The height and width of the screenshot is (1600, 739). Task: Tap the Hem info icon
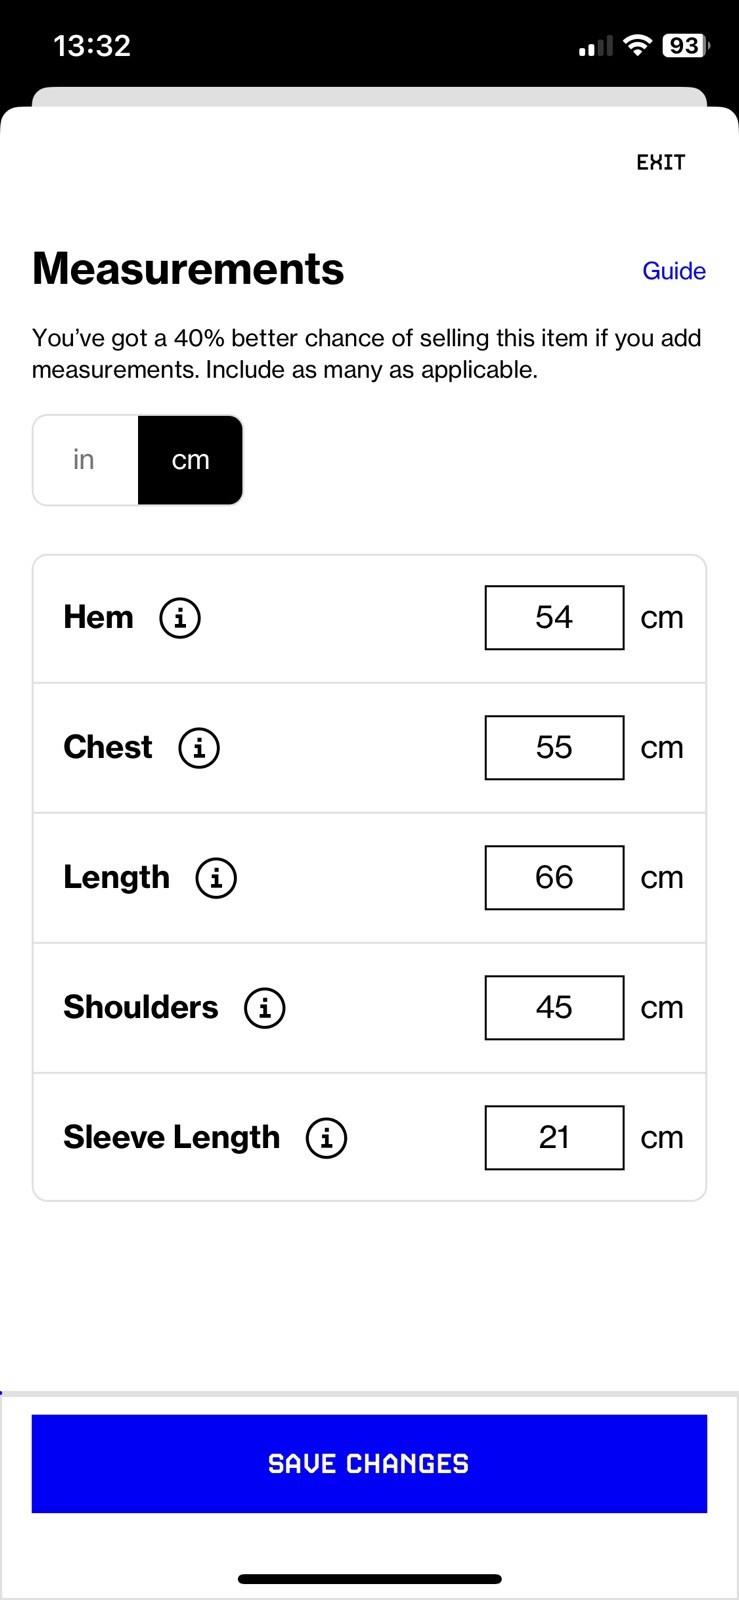click(x=180, y=617)
